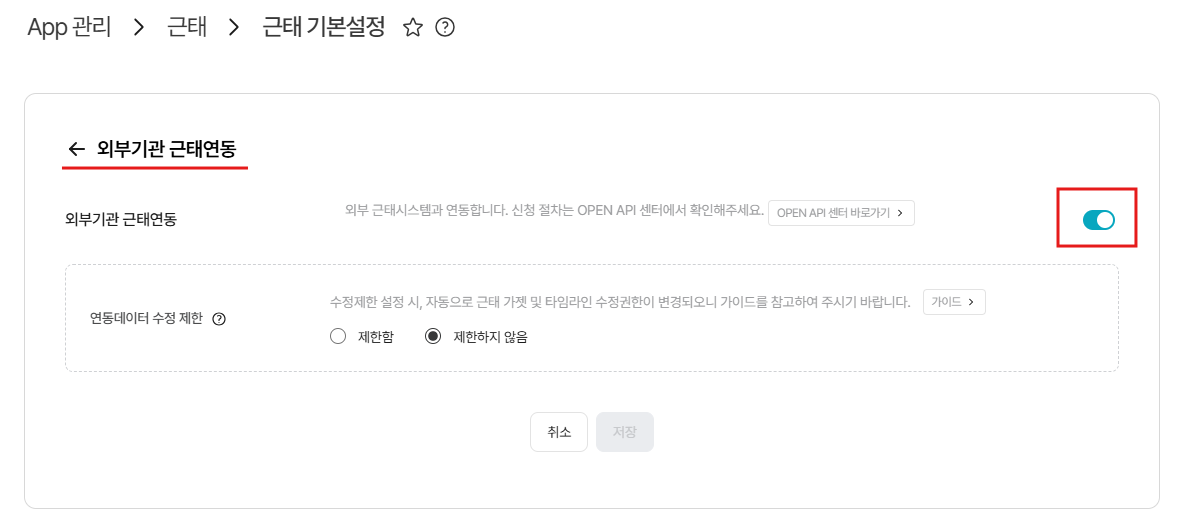
Task: Click the breadcrumb chevron after App 관리
Action: [139, 29]
